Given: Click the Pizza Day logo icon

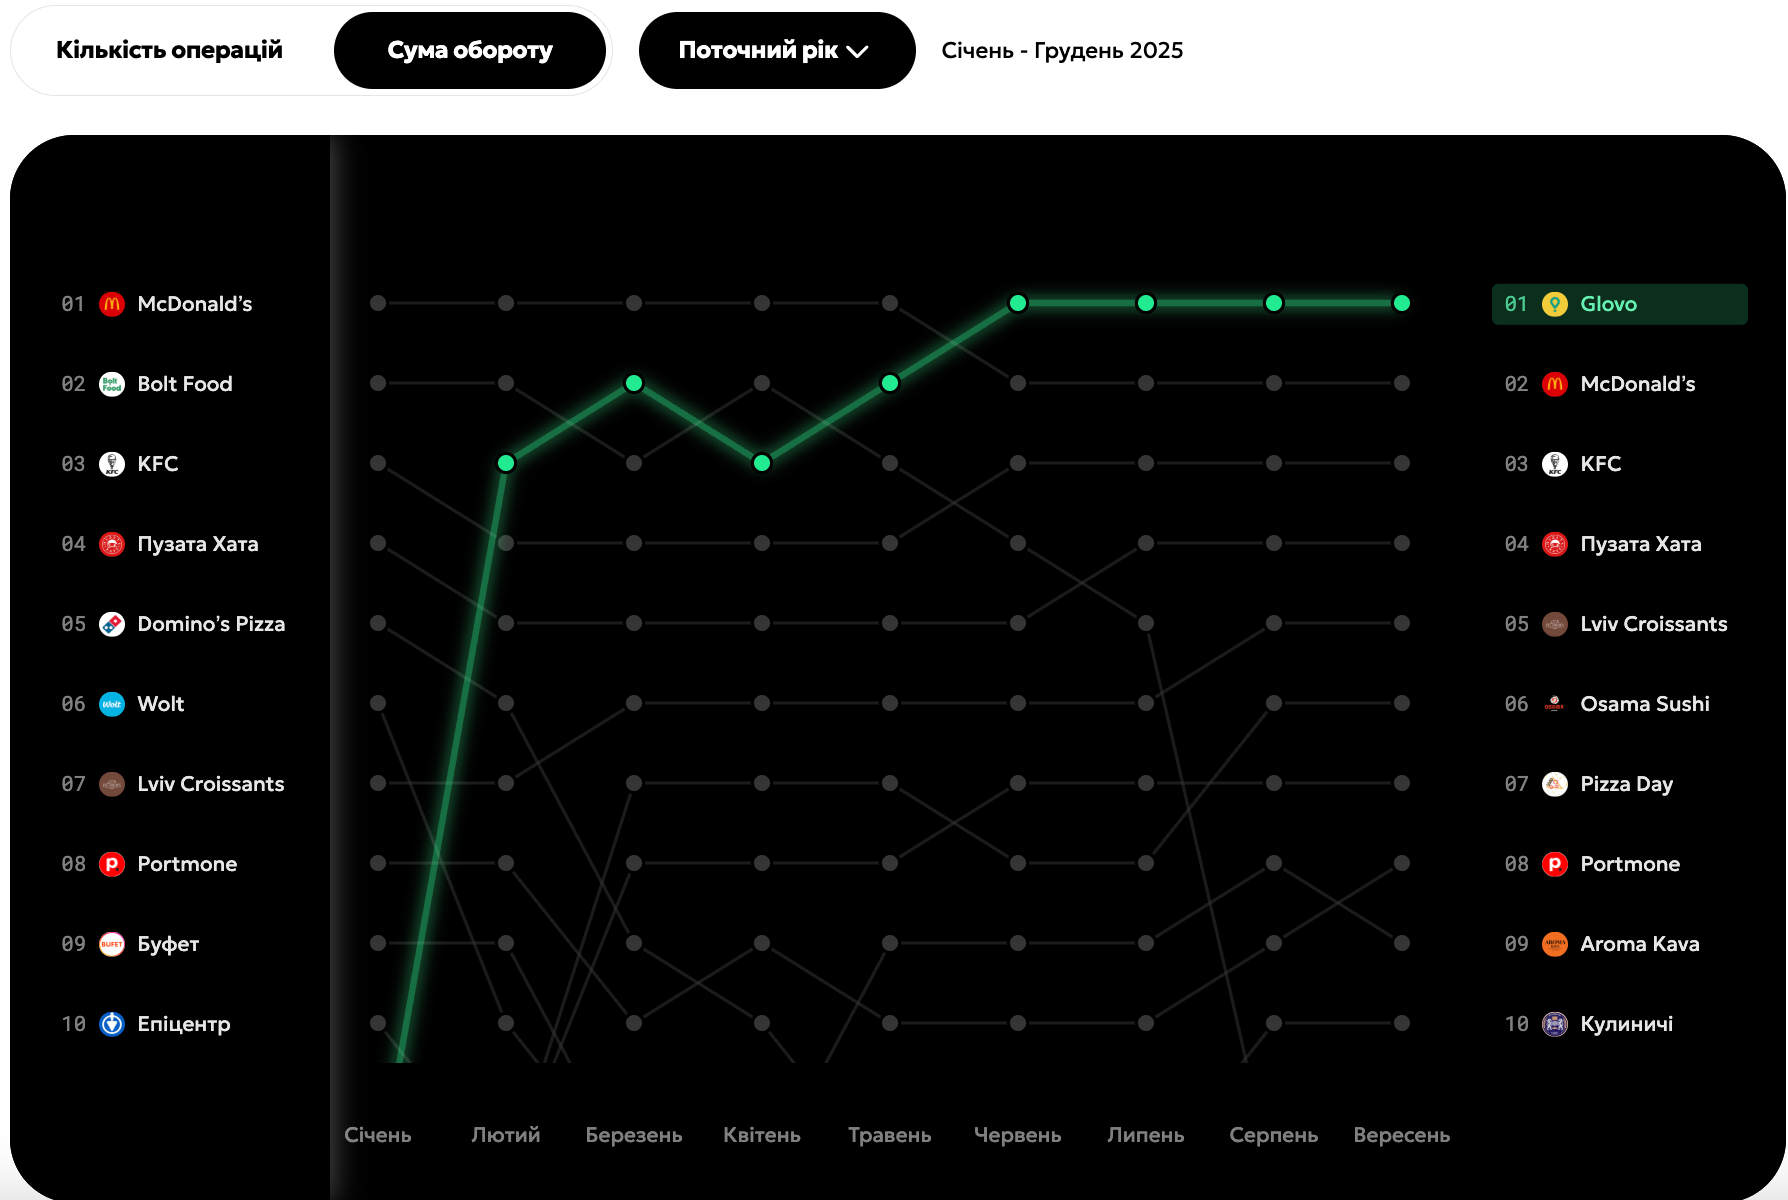Looking at the screenshot, I should click(1554, 784).
